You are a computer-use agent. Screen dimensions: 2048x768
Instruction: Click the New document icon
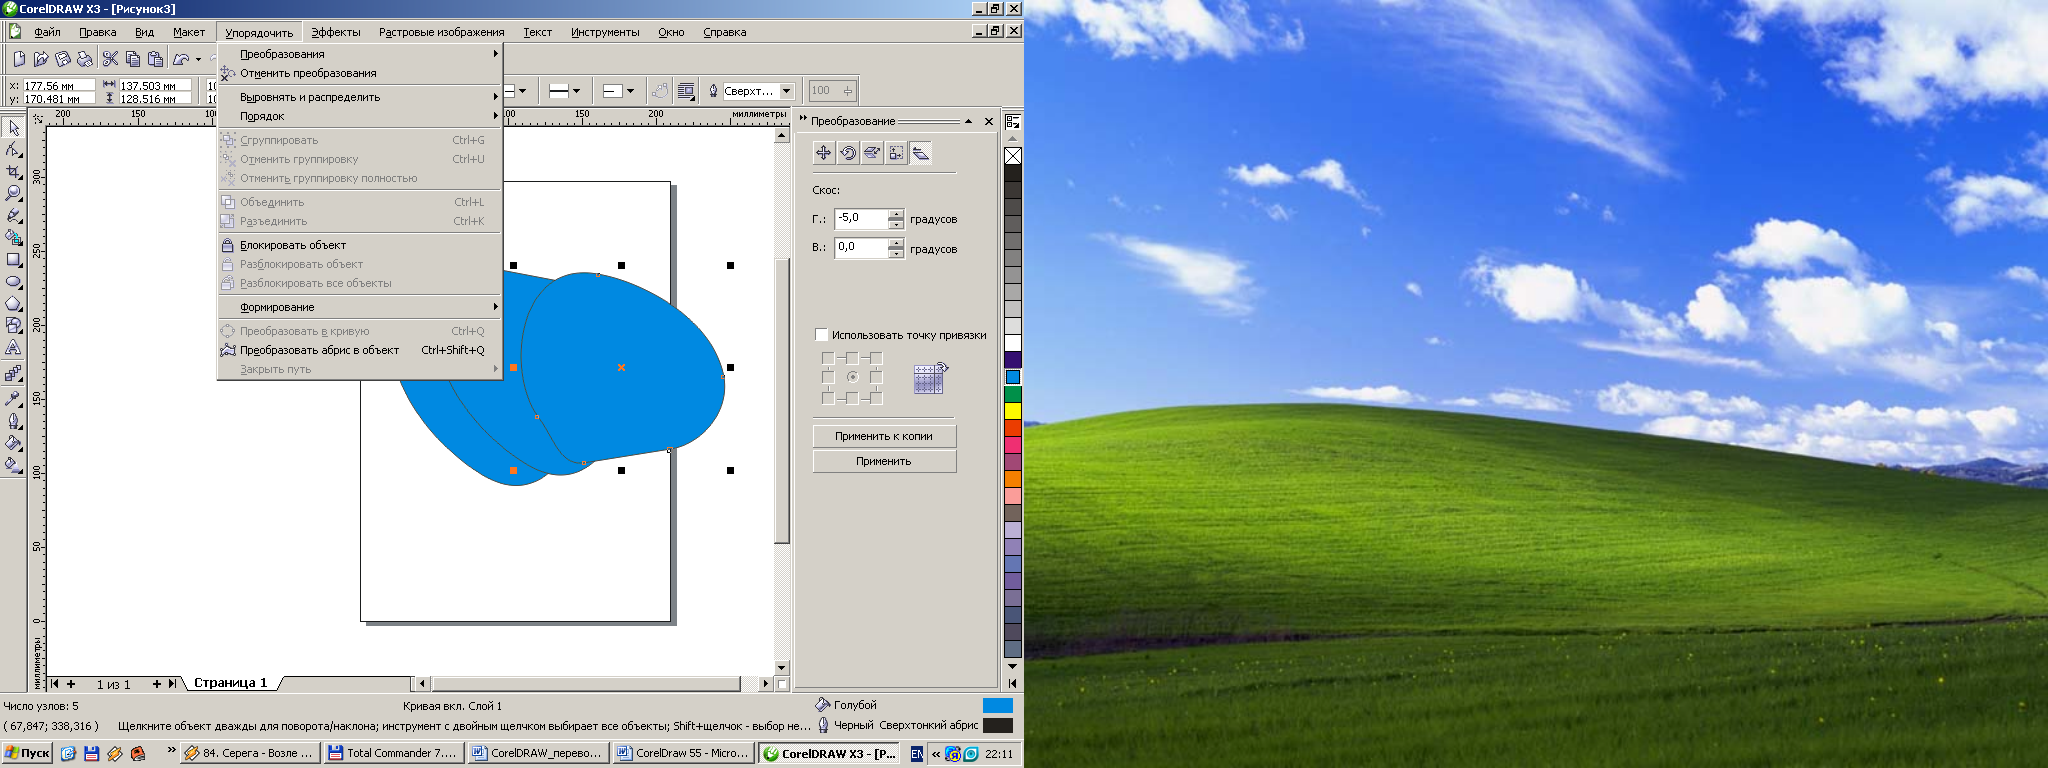click(19, 59)
